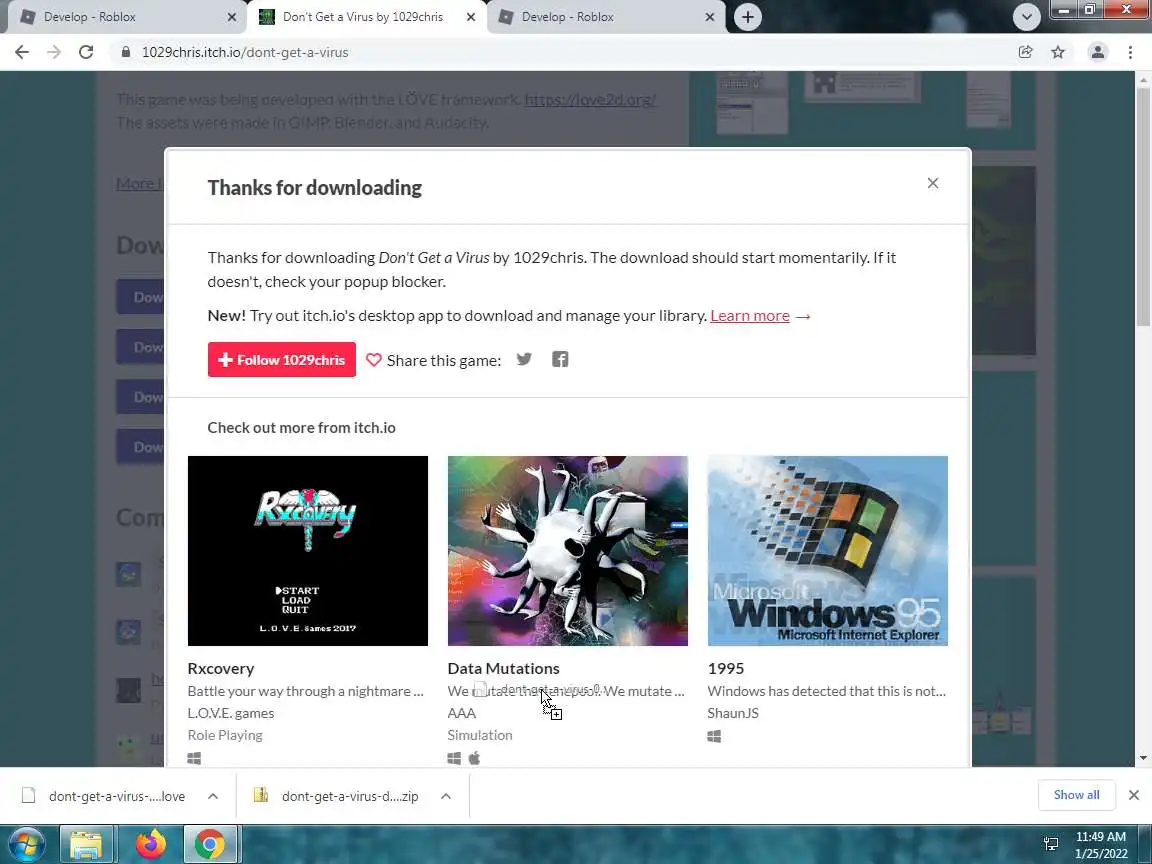Click the lock site info icon
The image size is (1152, 864).
click(x=126, y=52)
